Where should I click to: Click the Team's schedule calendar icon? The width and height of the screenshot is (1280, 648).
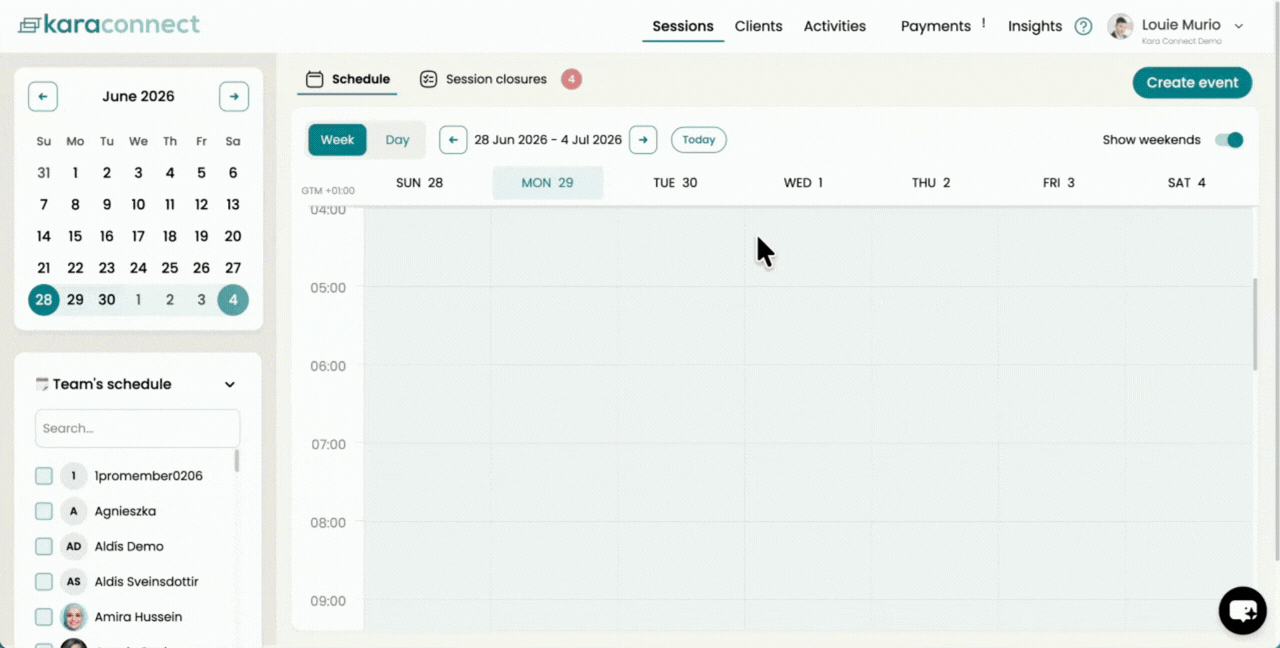[x=42, y=384]
